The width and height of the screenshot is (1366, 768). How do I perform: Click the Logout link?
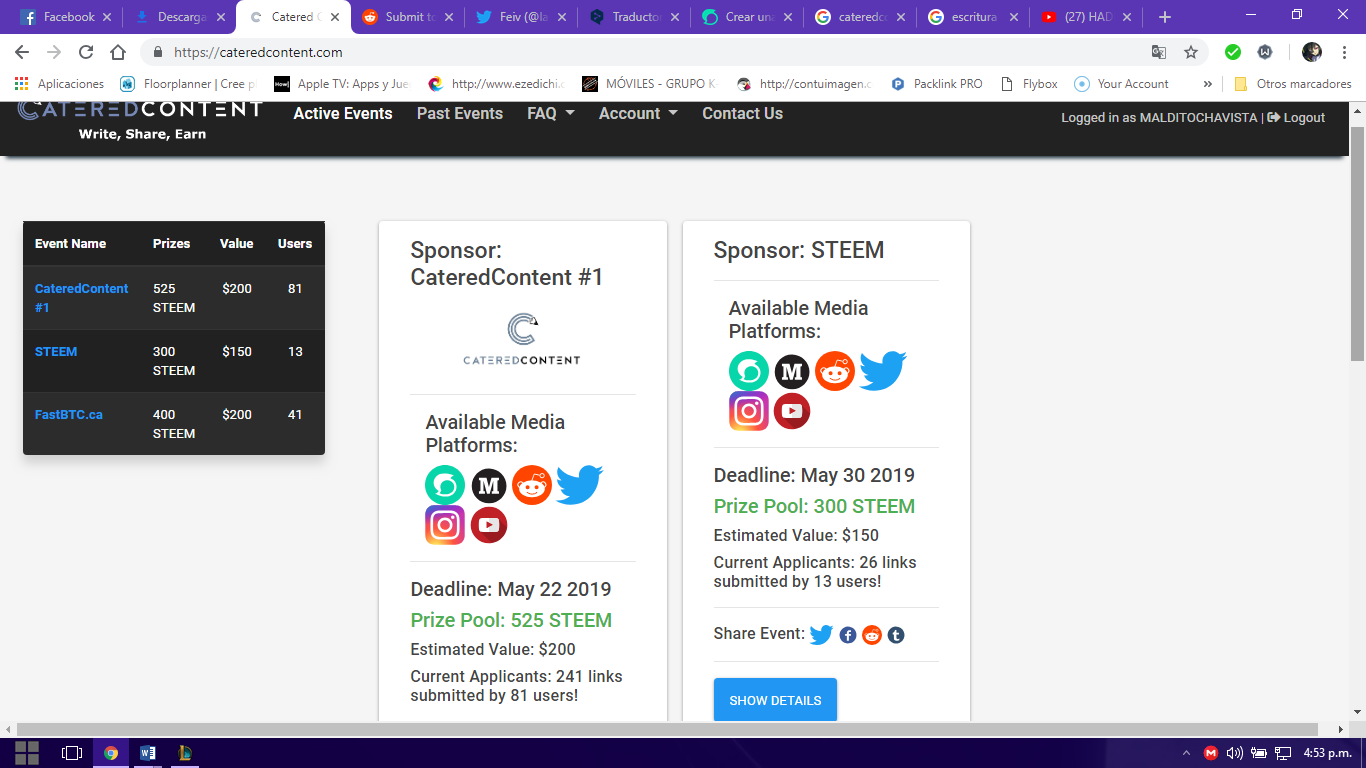tap(1296, 117)
